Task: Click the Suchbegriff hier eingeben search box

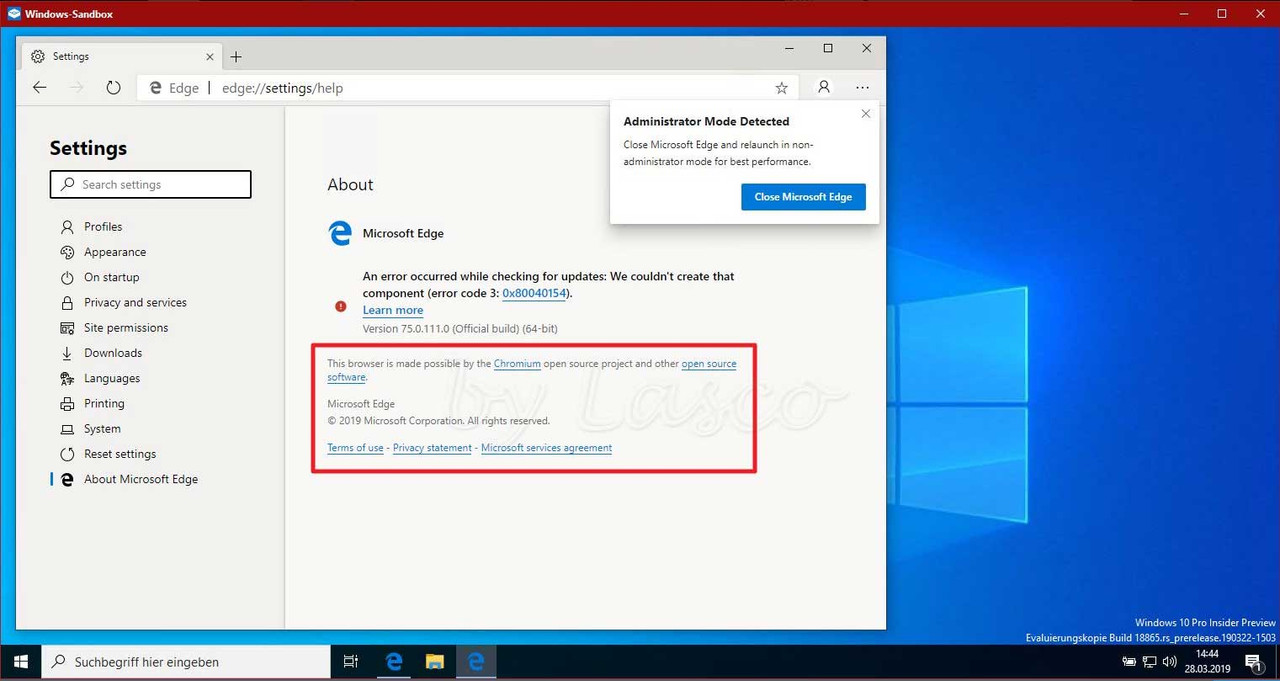Action: (186, 662)
